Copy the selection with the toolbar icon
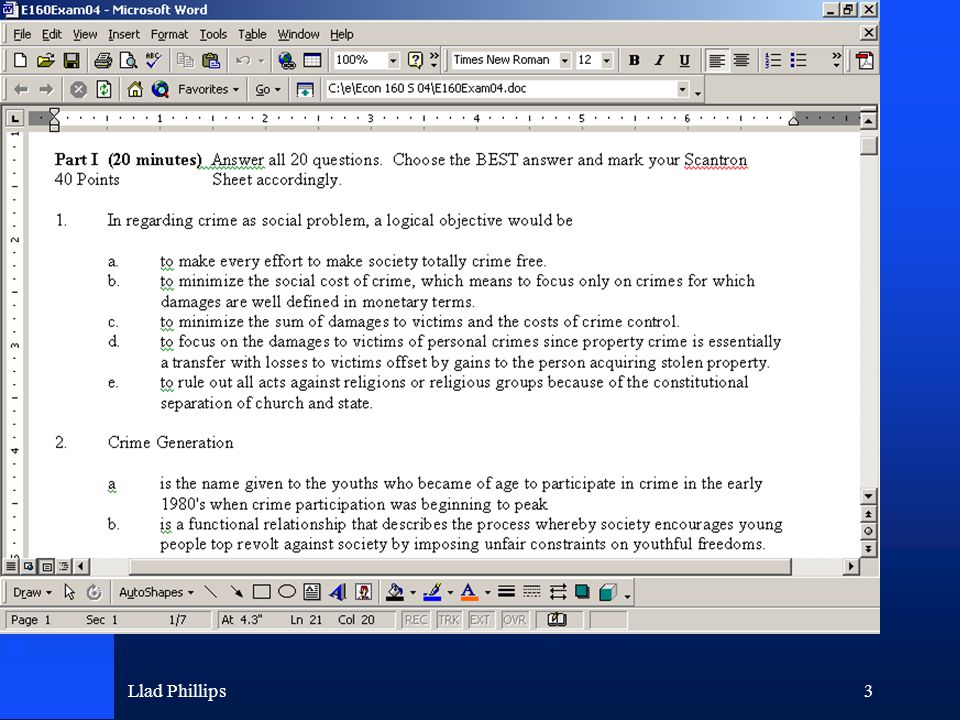The image size is (960, 720). 185,60
